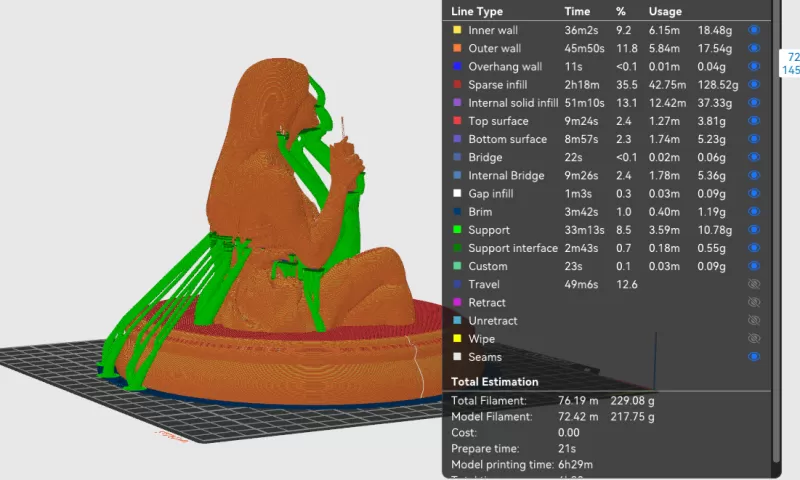This screenshot has width=800, height=480.
Task: Toggle Bridge line visibility eye
Action: click(x=754, y=157)
